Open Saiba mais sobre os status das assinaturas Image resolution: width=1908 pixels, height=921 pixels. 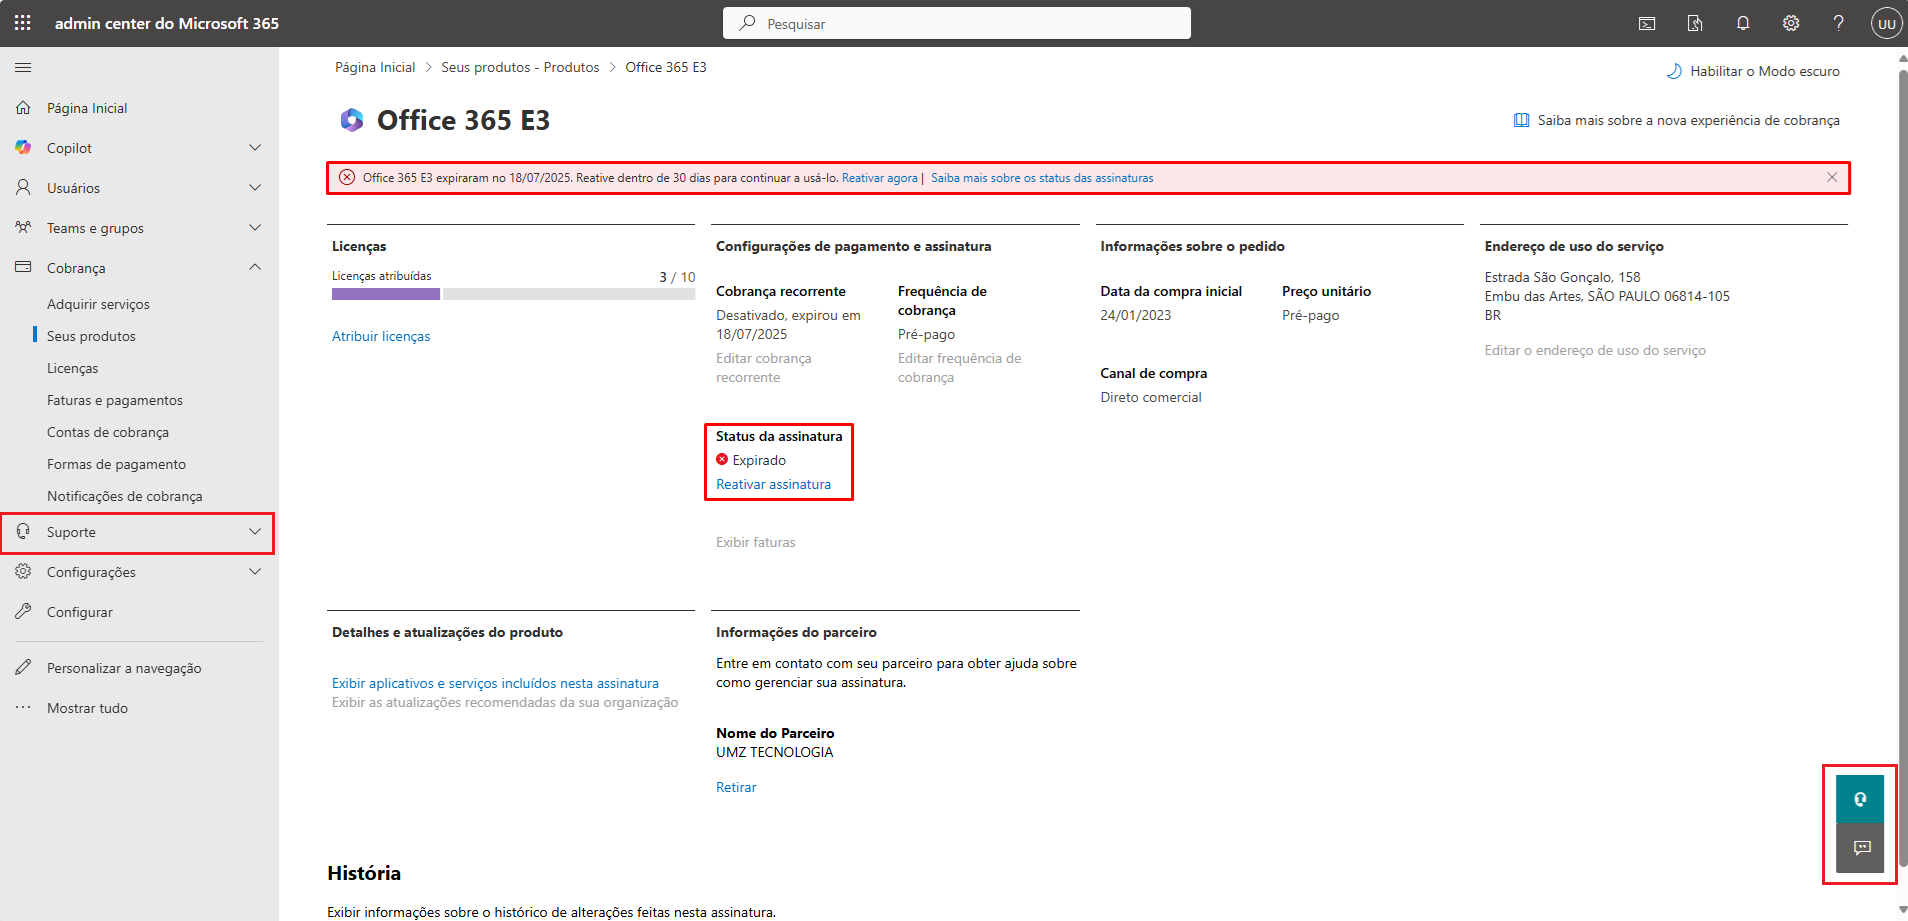1042,178
